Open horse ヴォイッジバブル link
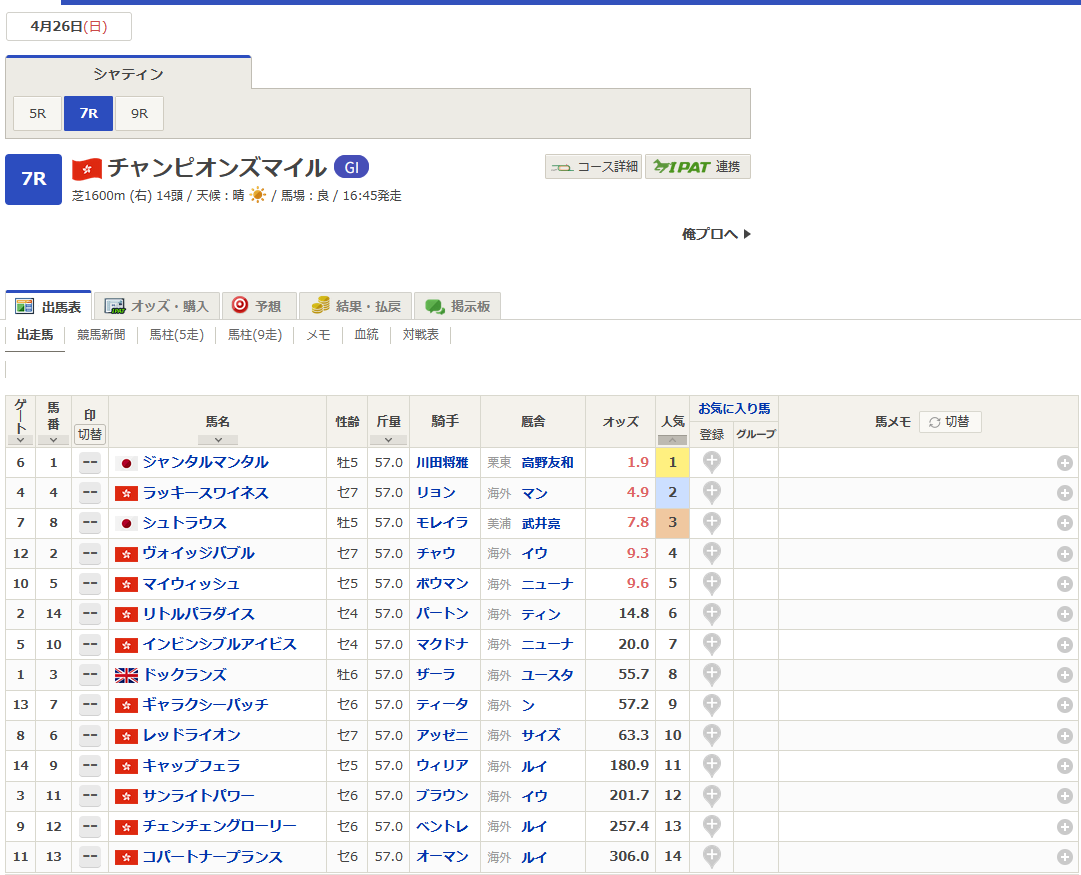Viewport: 1081px width, 875px height. click(x=199, y=554)
